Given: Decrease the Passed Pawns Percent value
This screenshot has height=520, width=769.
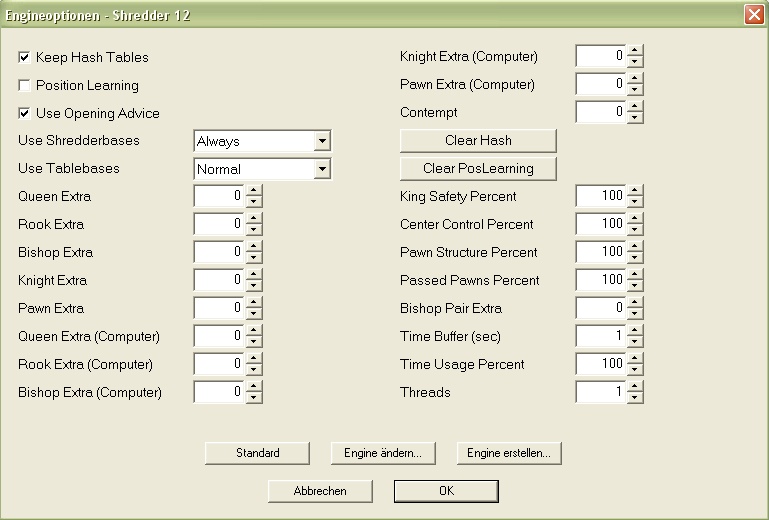Looking at the screenshot, I should pos(635,286).
